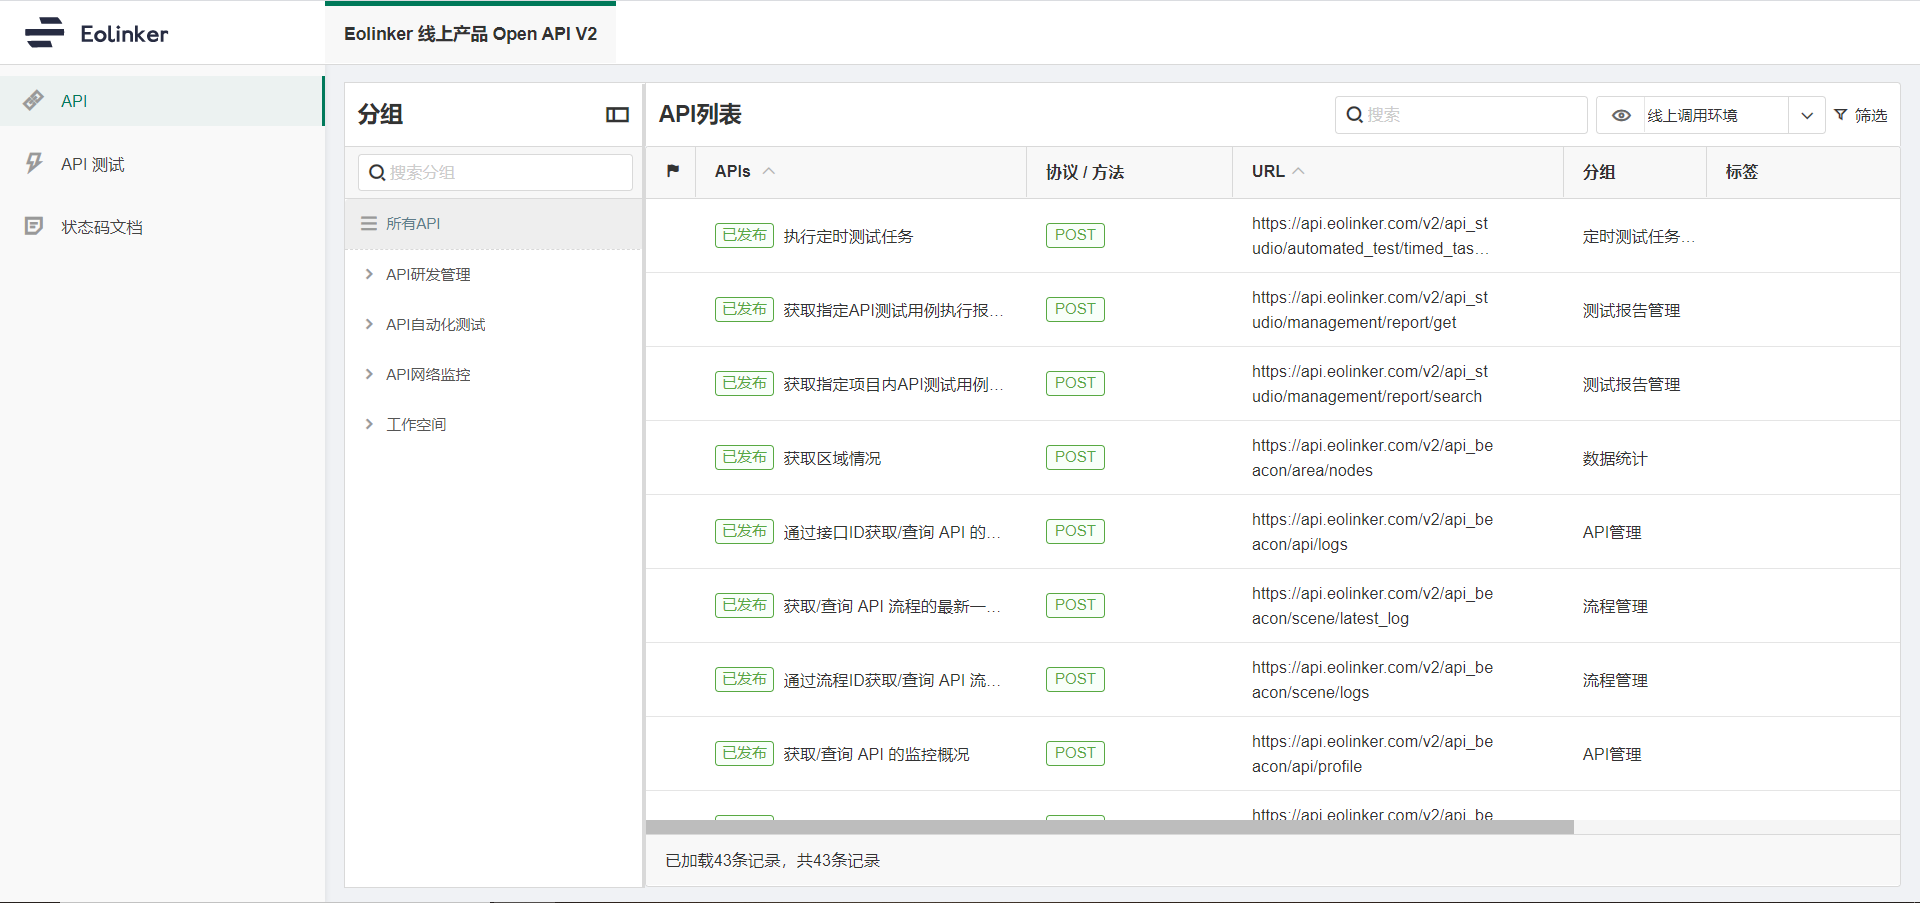Open 通过流程ID获取/查询 API 流… row

point(891,680)
